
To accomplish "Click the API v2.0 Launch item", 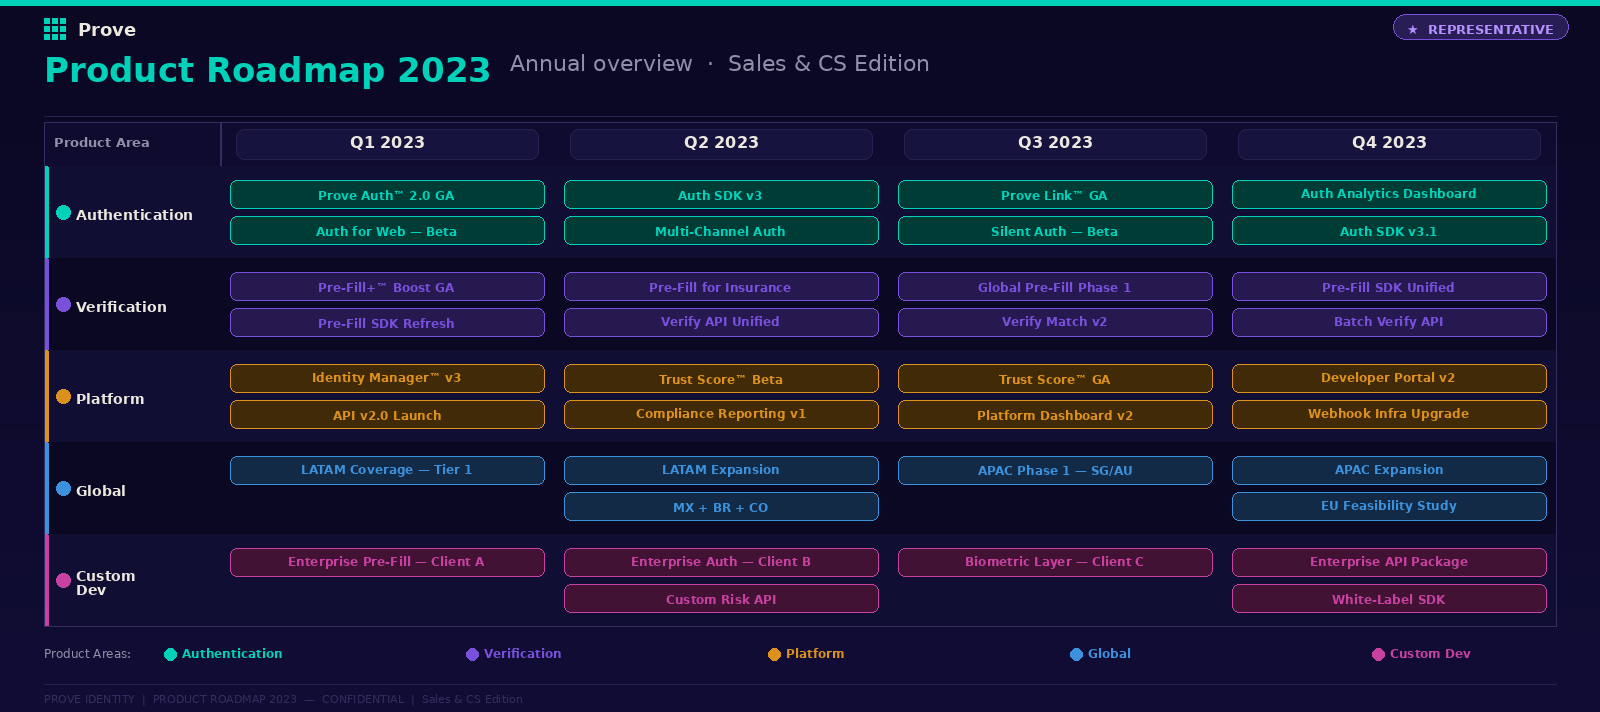I will point(387,415).
